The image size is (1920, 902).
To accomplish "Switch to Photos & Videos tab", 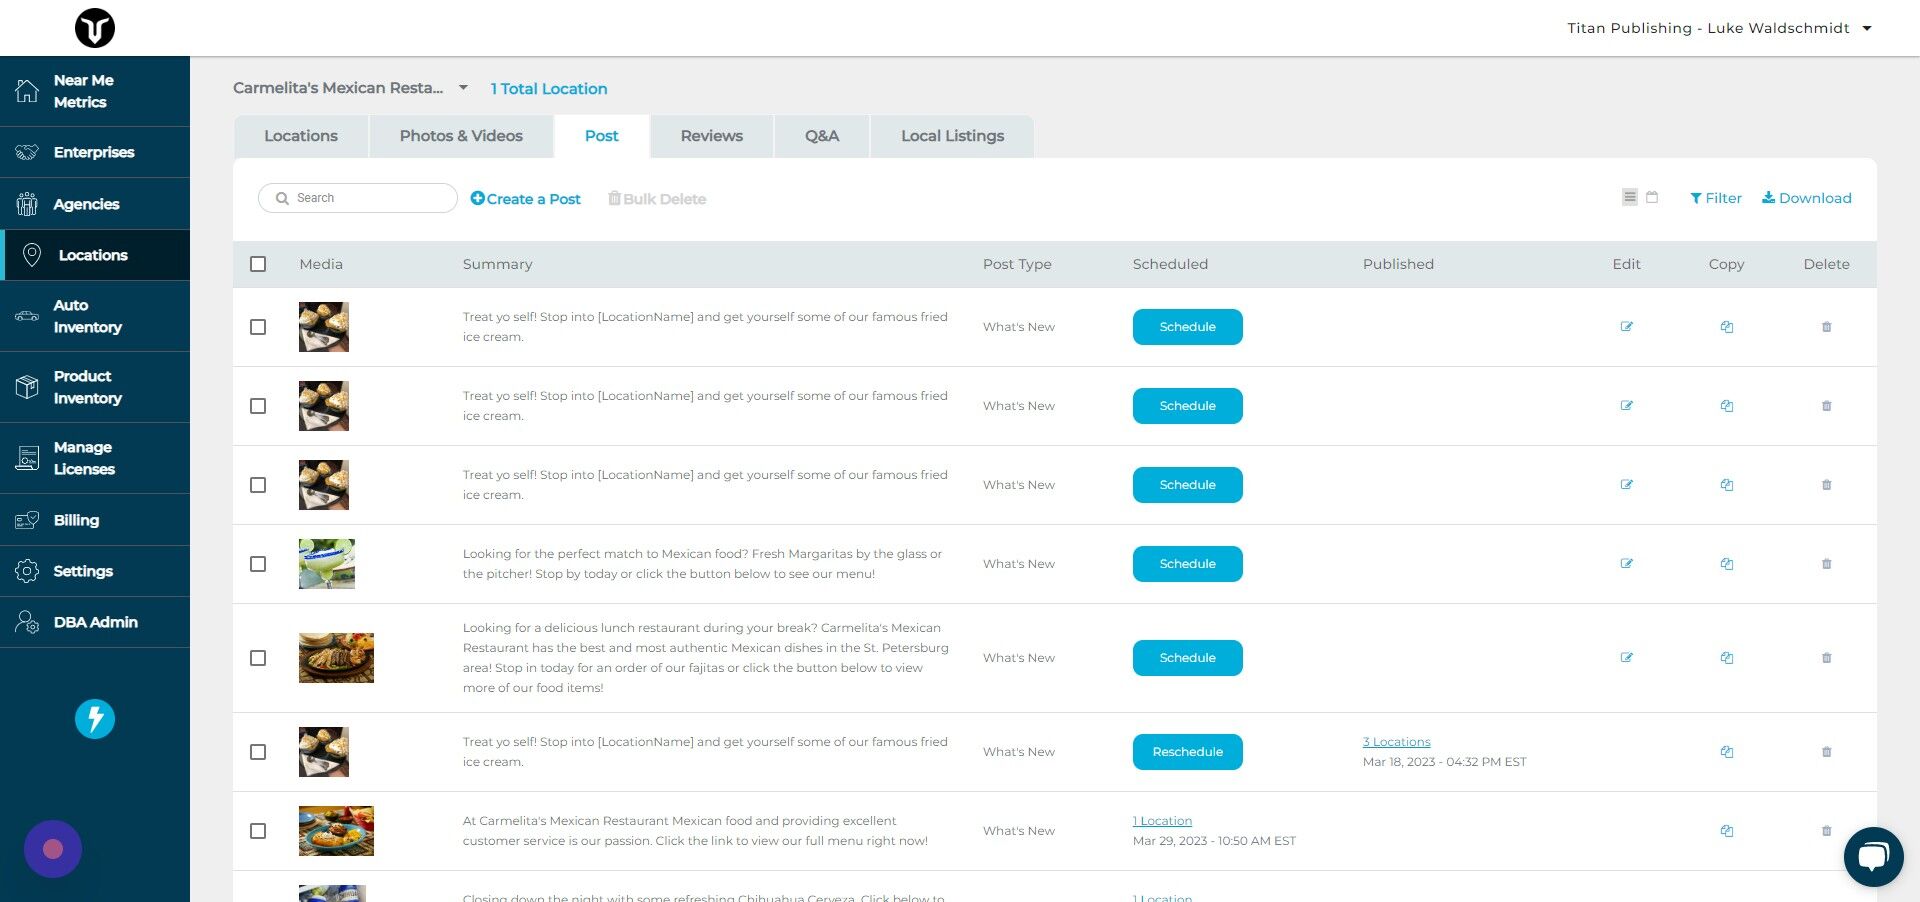I will [x=461, y=136].
